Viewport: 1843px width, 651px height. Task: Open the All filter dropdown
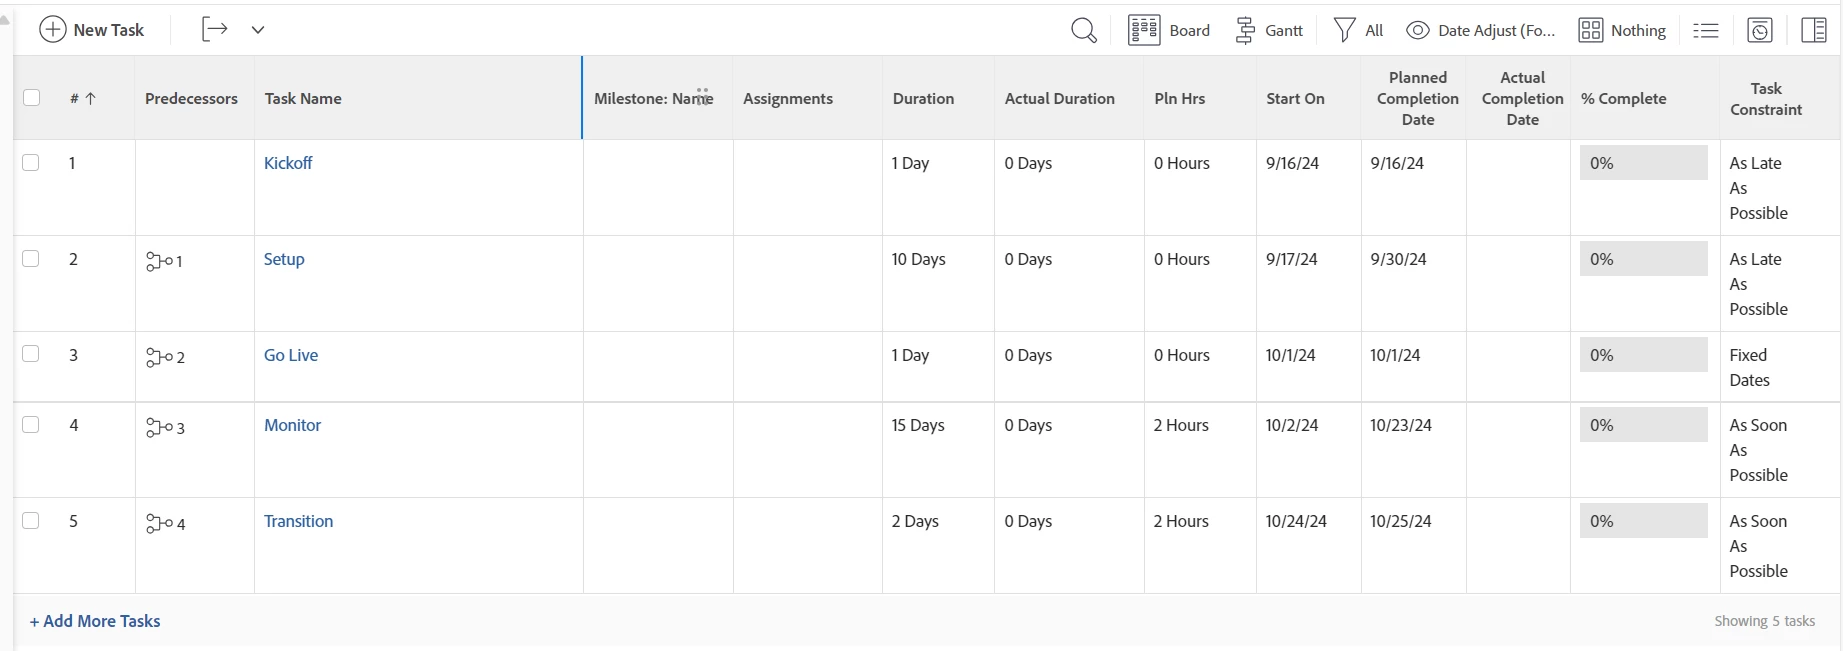(1359, 30)
